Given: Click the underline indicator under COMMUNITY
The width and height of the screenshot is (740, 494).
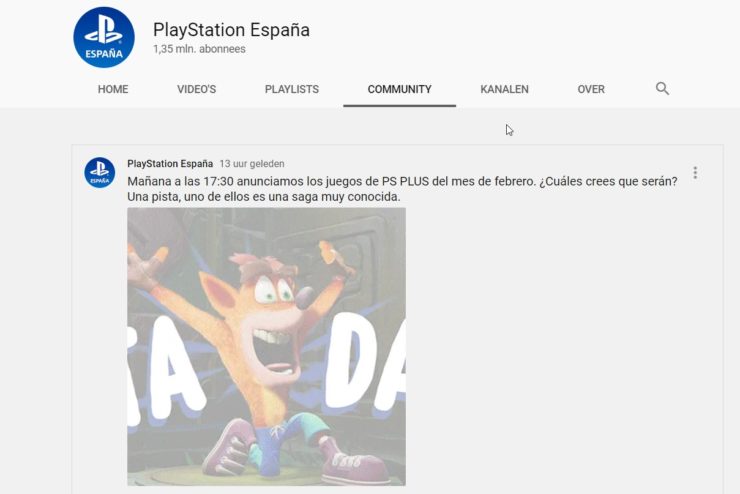Looking at the screenshot, I should 399,106.
